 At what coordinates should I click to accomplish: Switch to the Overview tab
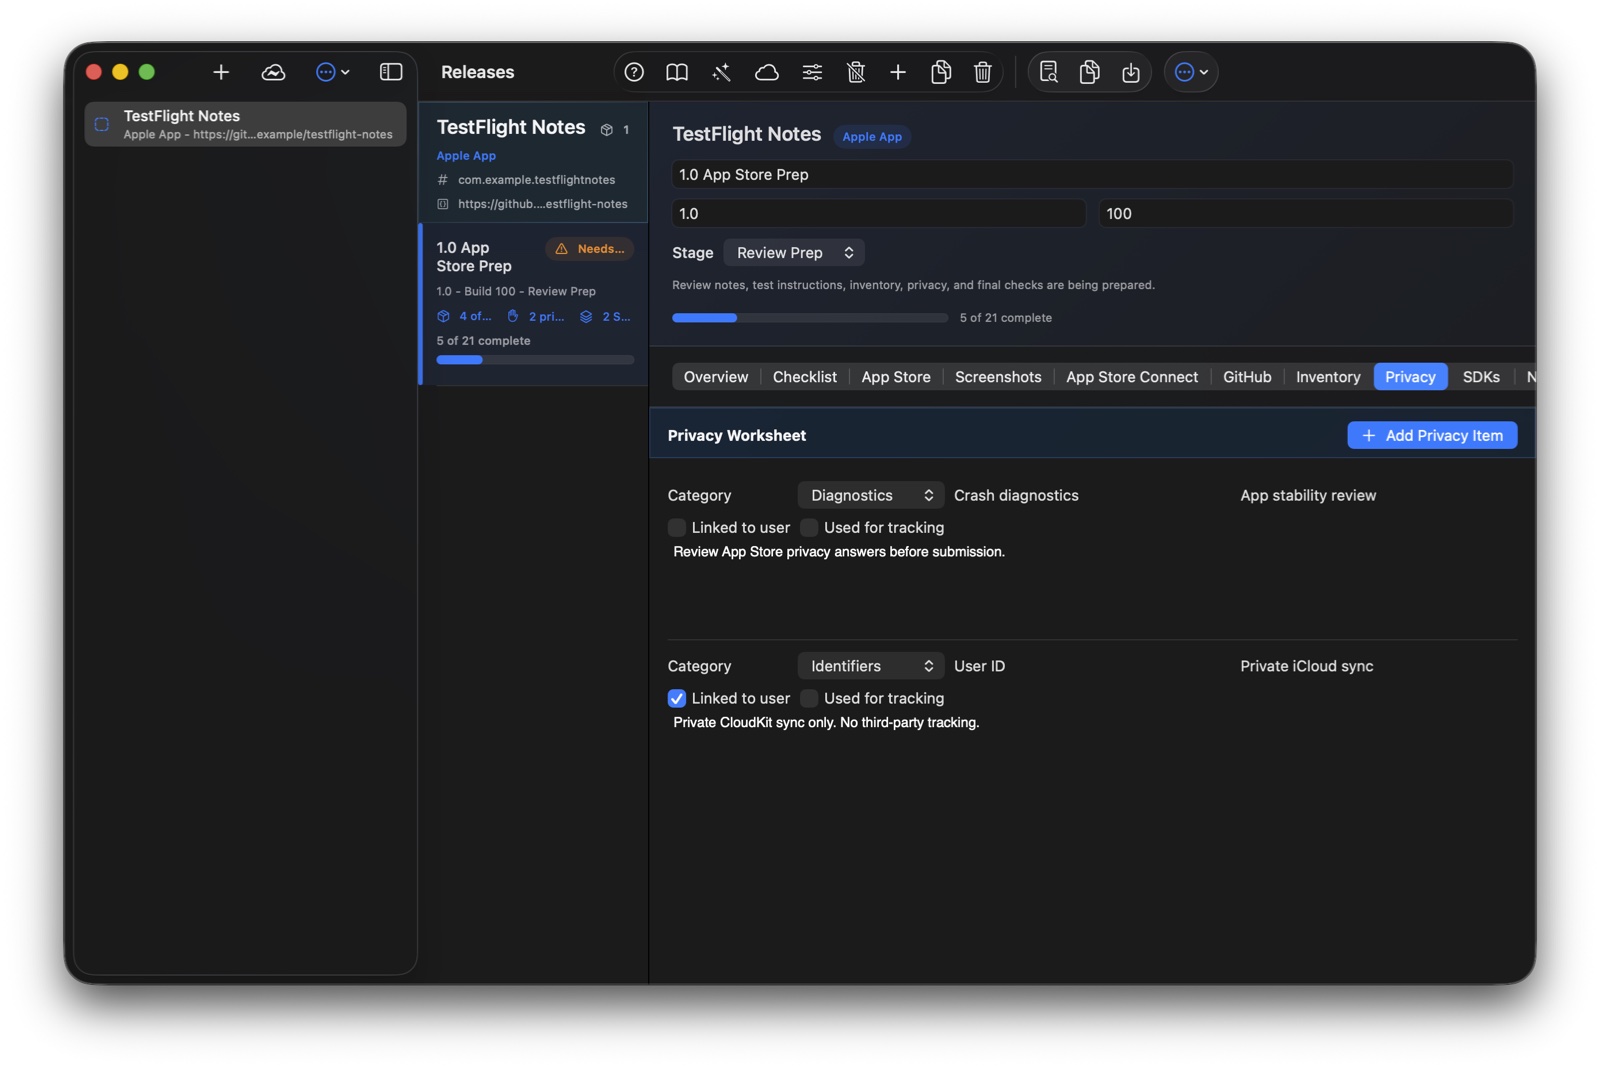[x=715, y=377]
